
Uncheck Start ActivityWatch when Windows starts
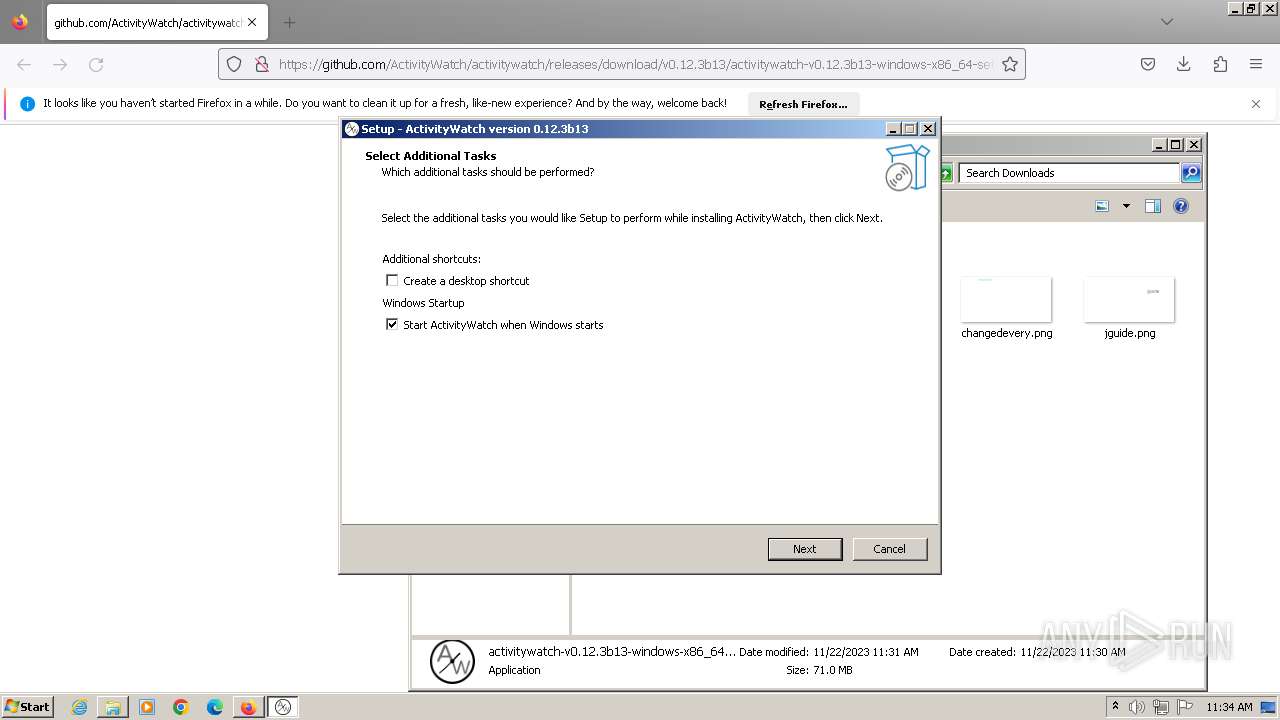tap(392, 325)
